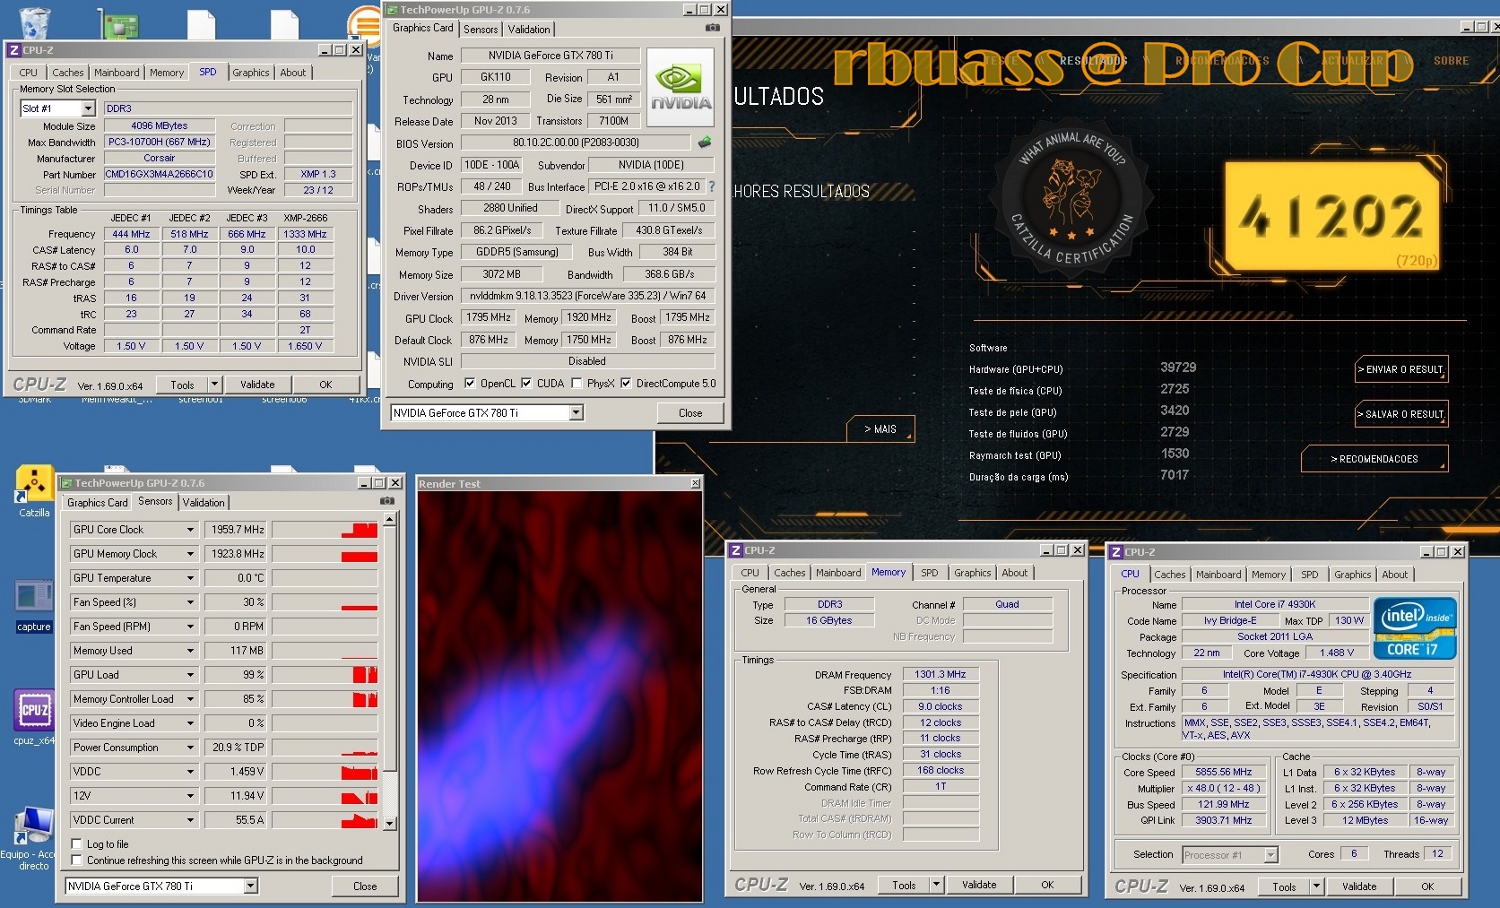Click title bar icon of GPU-Z Sensors window
The image size is (1500, 908).
(x=67, y=483)
